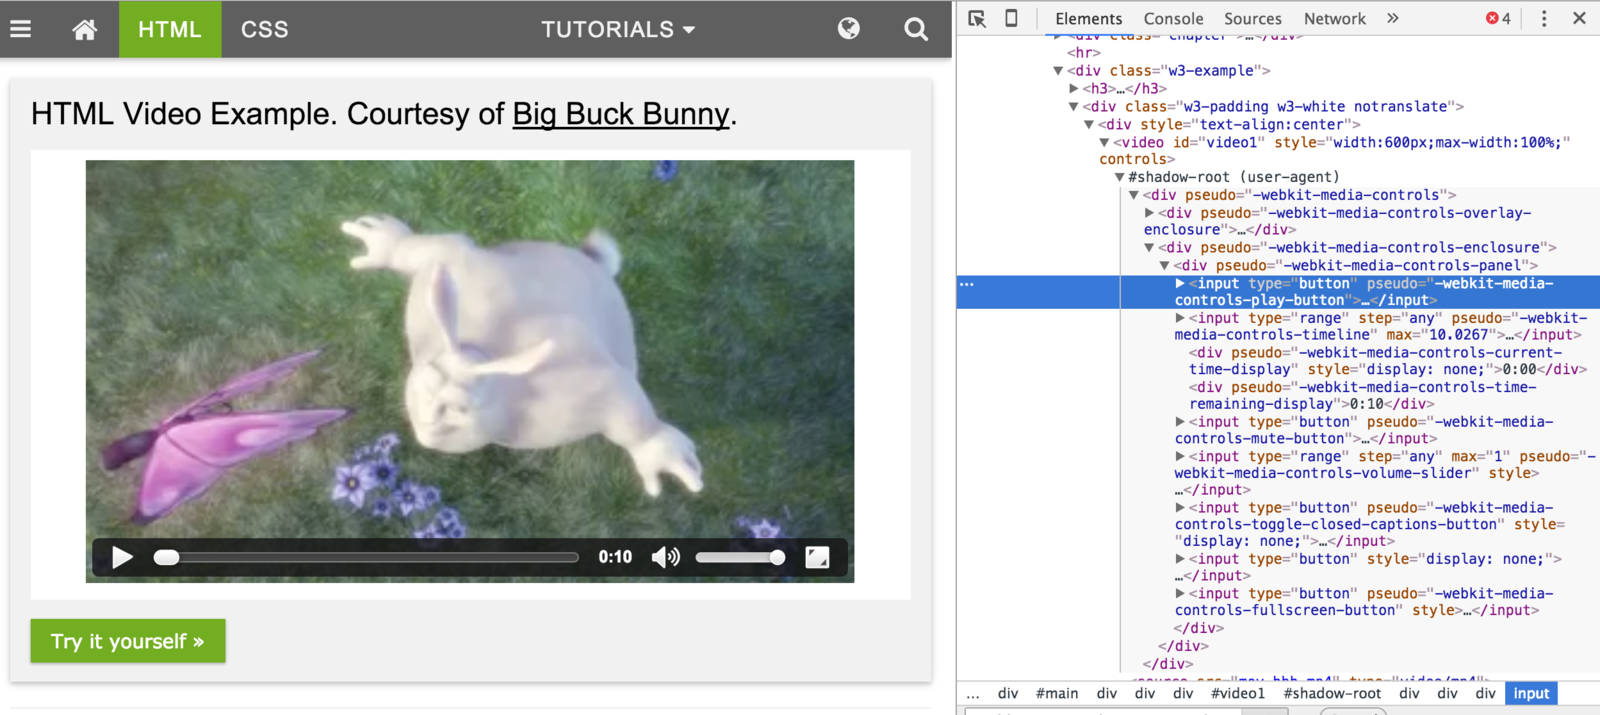Viewport: 1600px width, 715px height.
Task: Mute the video with speaker icon
Action: [665, 557]
